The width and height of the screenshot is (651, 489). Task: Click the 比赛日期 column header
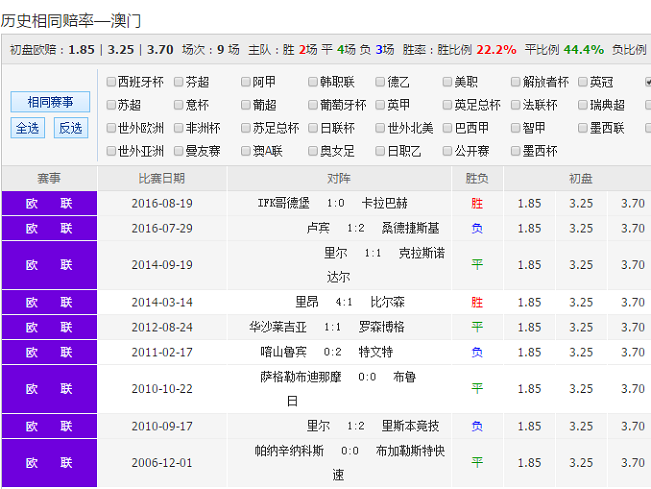(x=162, y=178)
